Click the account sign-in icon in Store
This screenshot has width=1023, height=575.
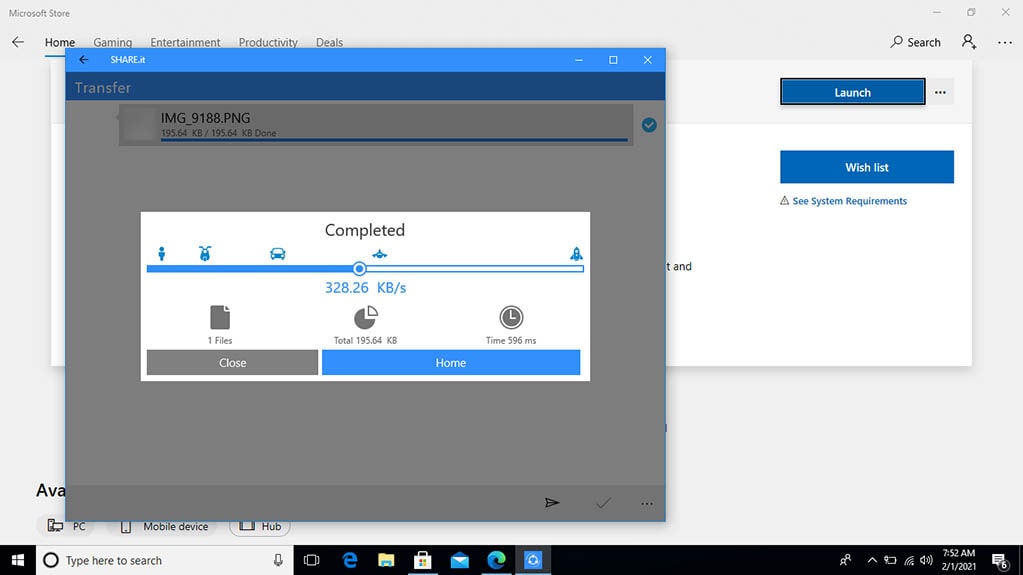(x=969, y=42)
